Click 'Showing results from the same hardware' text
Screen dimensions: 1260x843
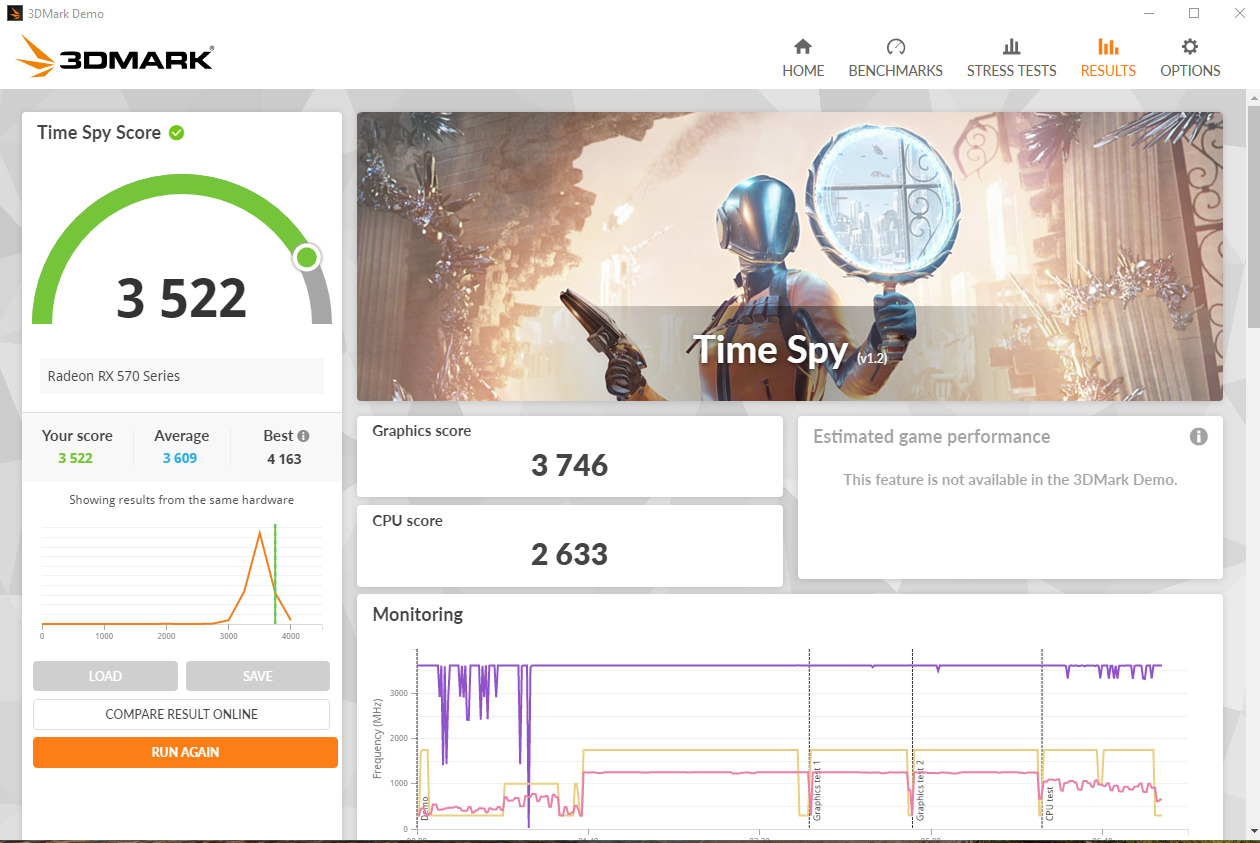point(181,500)
